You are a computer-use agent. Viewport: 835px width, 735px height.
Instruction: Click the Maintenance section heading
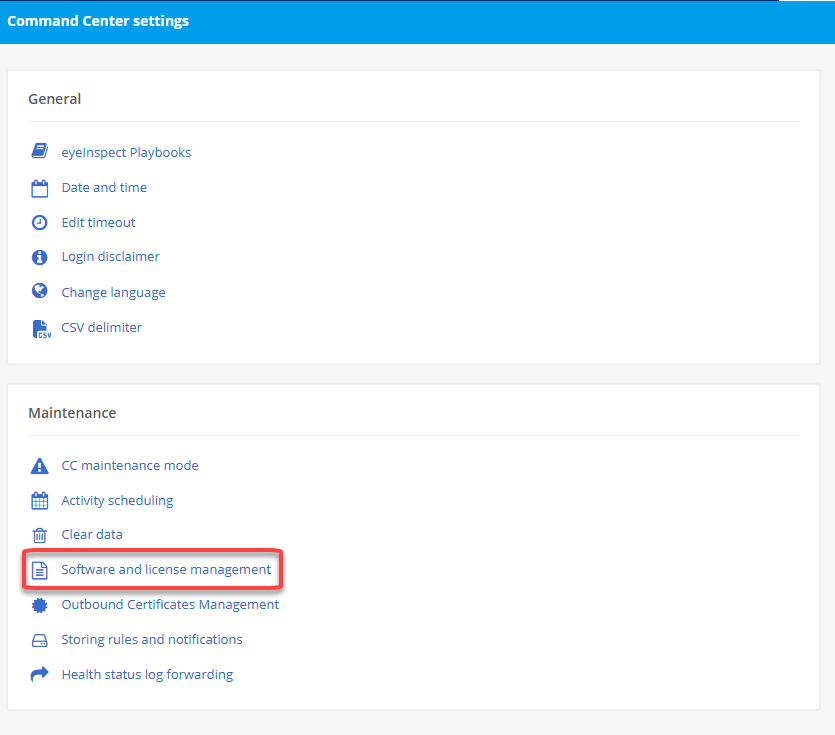click(x=72, y=413)
